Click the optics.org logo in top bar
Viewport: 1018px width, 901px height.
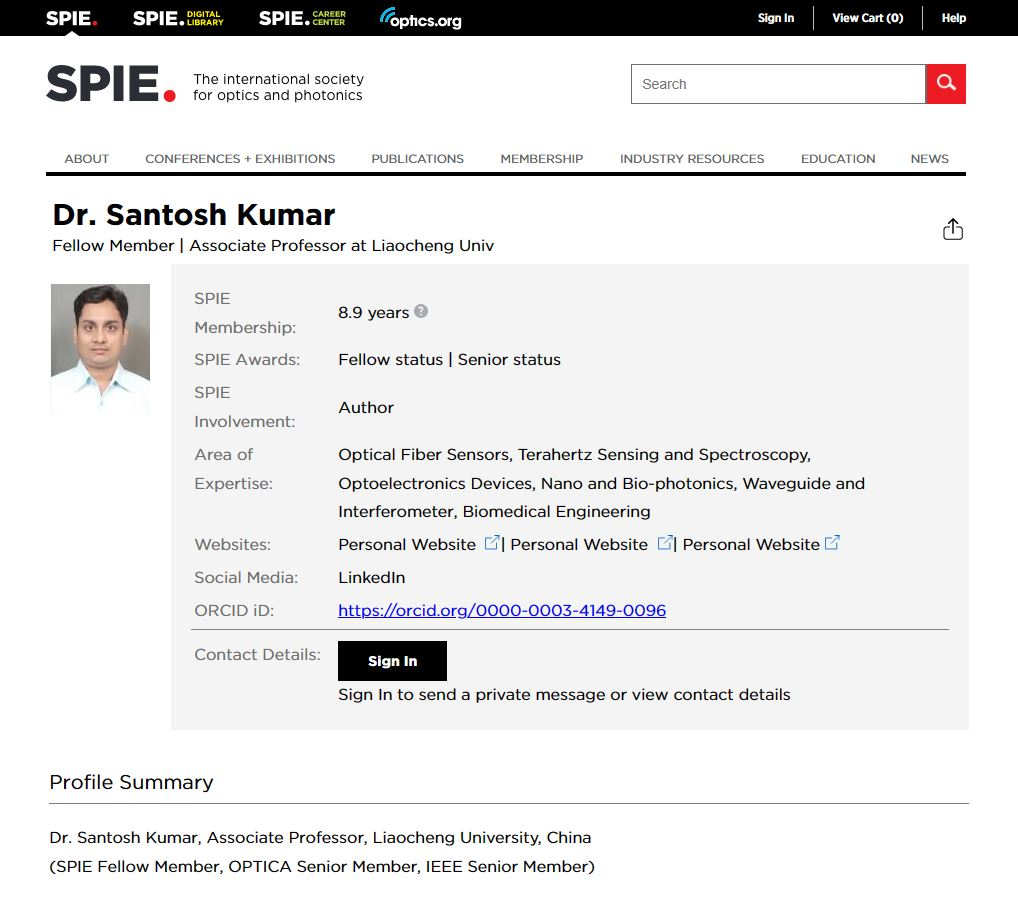pyautogui.click(x=420, y=18)
